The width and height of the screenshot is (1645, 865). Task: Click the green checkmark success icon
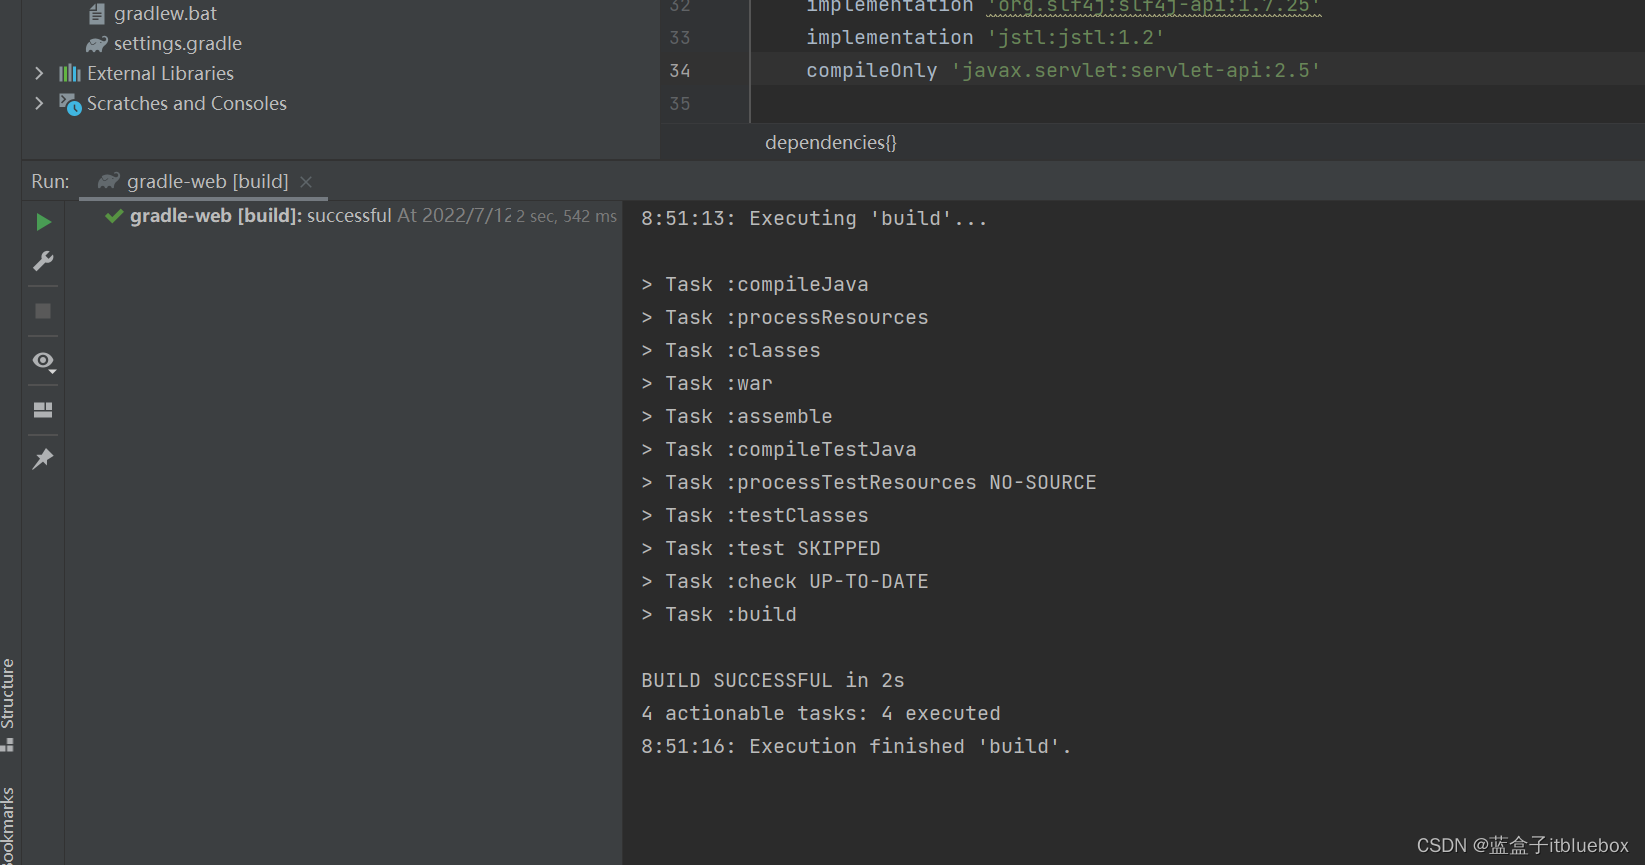[x=114, y=216]
